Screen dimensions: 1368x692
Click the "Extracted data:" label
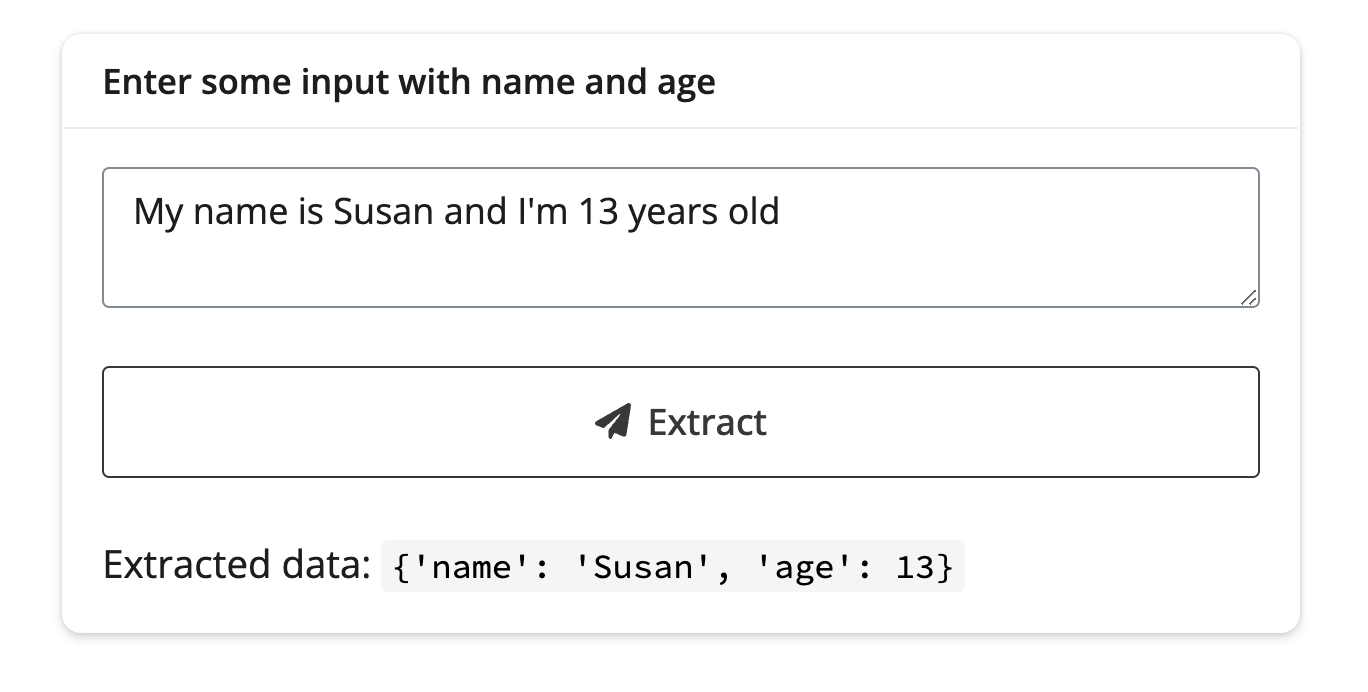tap(236, 565)
